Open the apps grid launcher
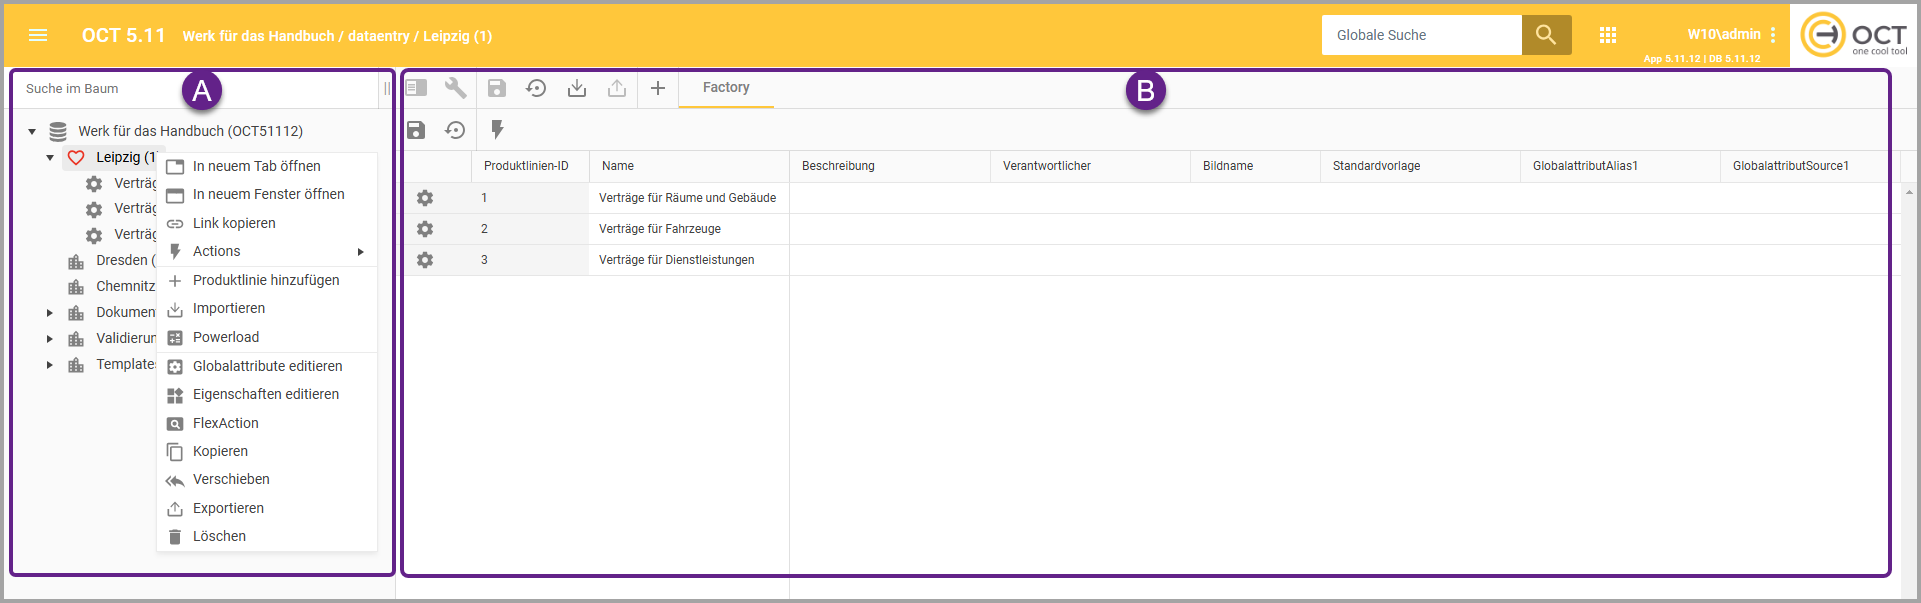1921x603 pixels. 1608,35
